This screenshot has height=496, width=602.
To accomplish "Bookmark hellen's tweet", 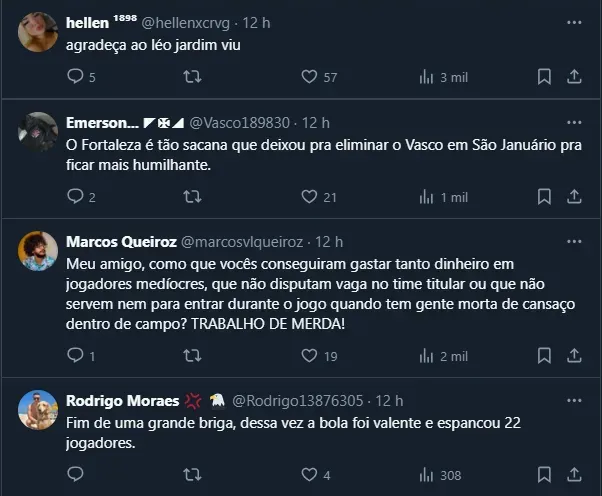I will (x=544, y=76).
